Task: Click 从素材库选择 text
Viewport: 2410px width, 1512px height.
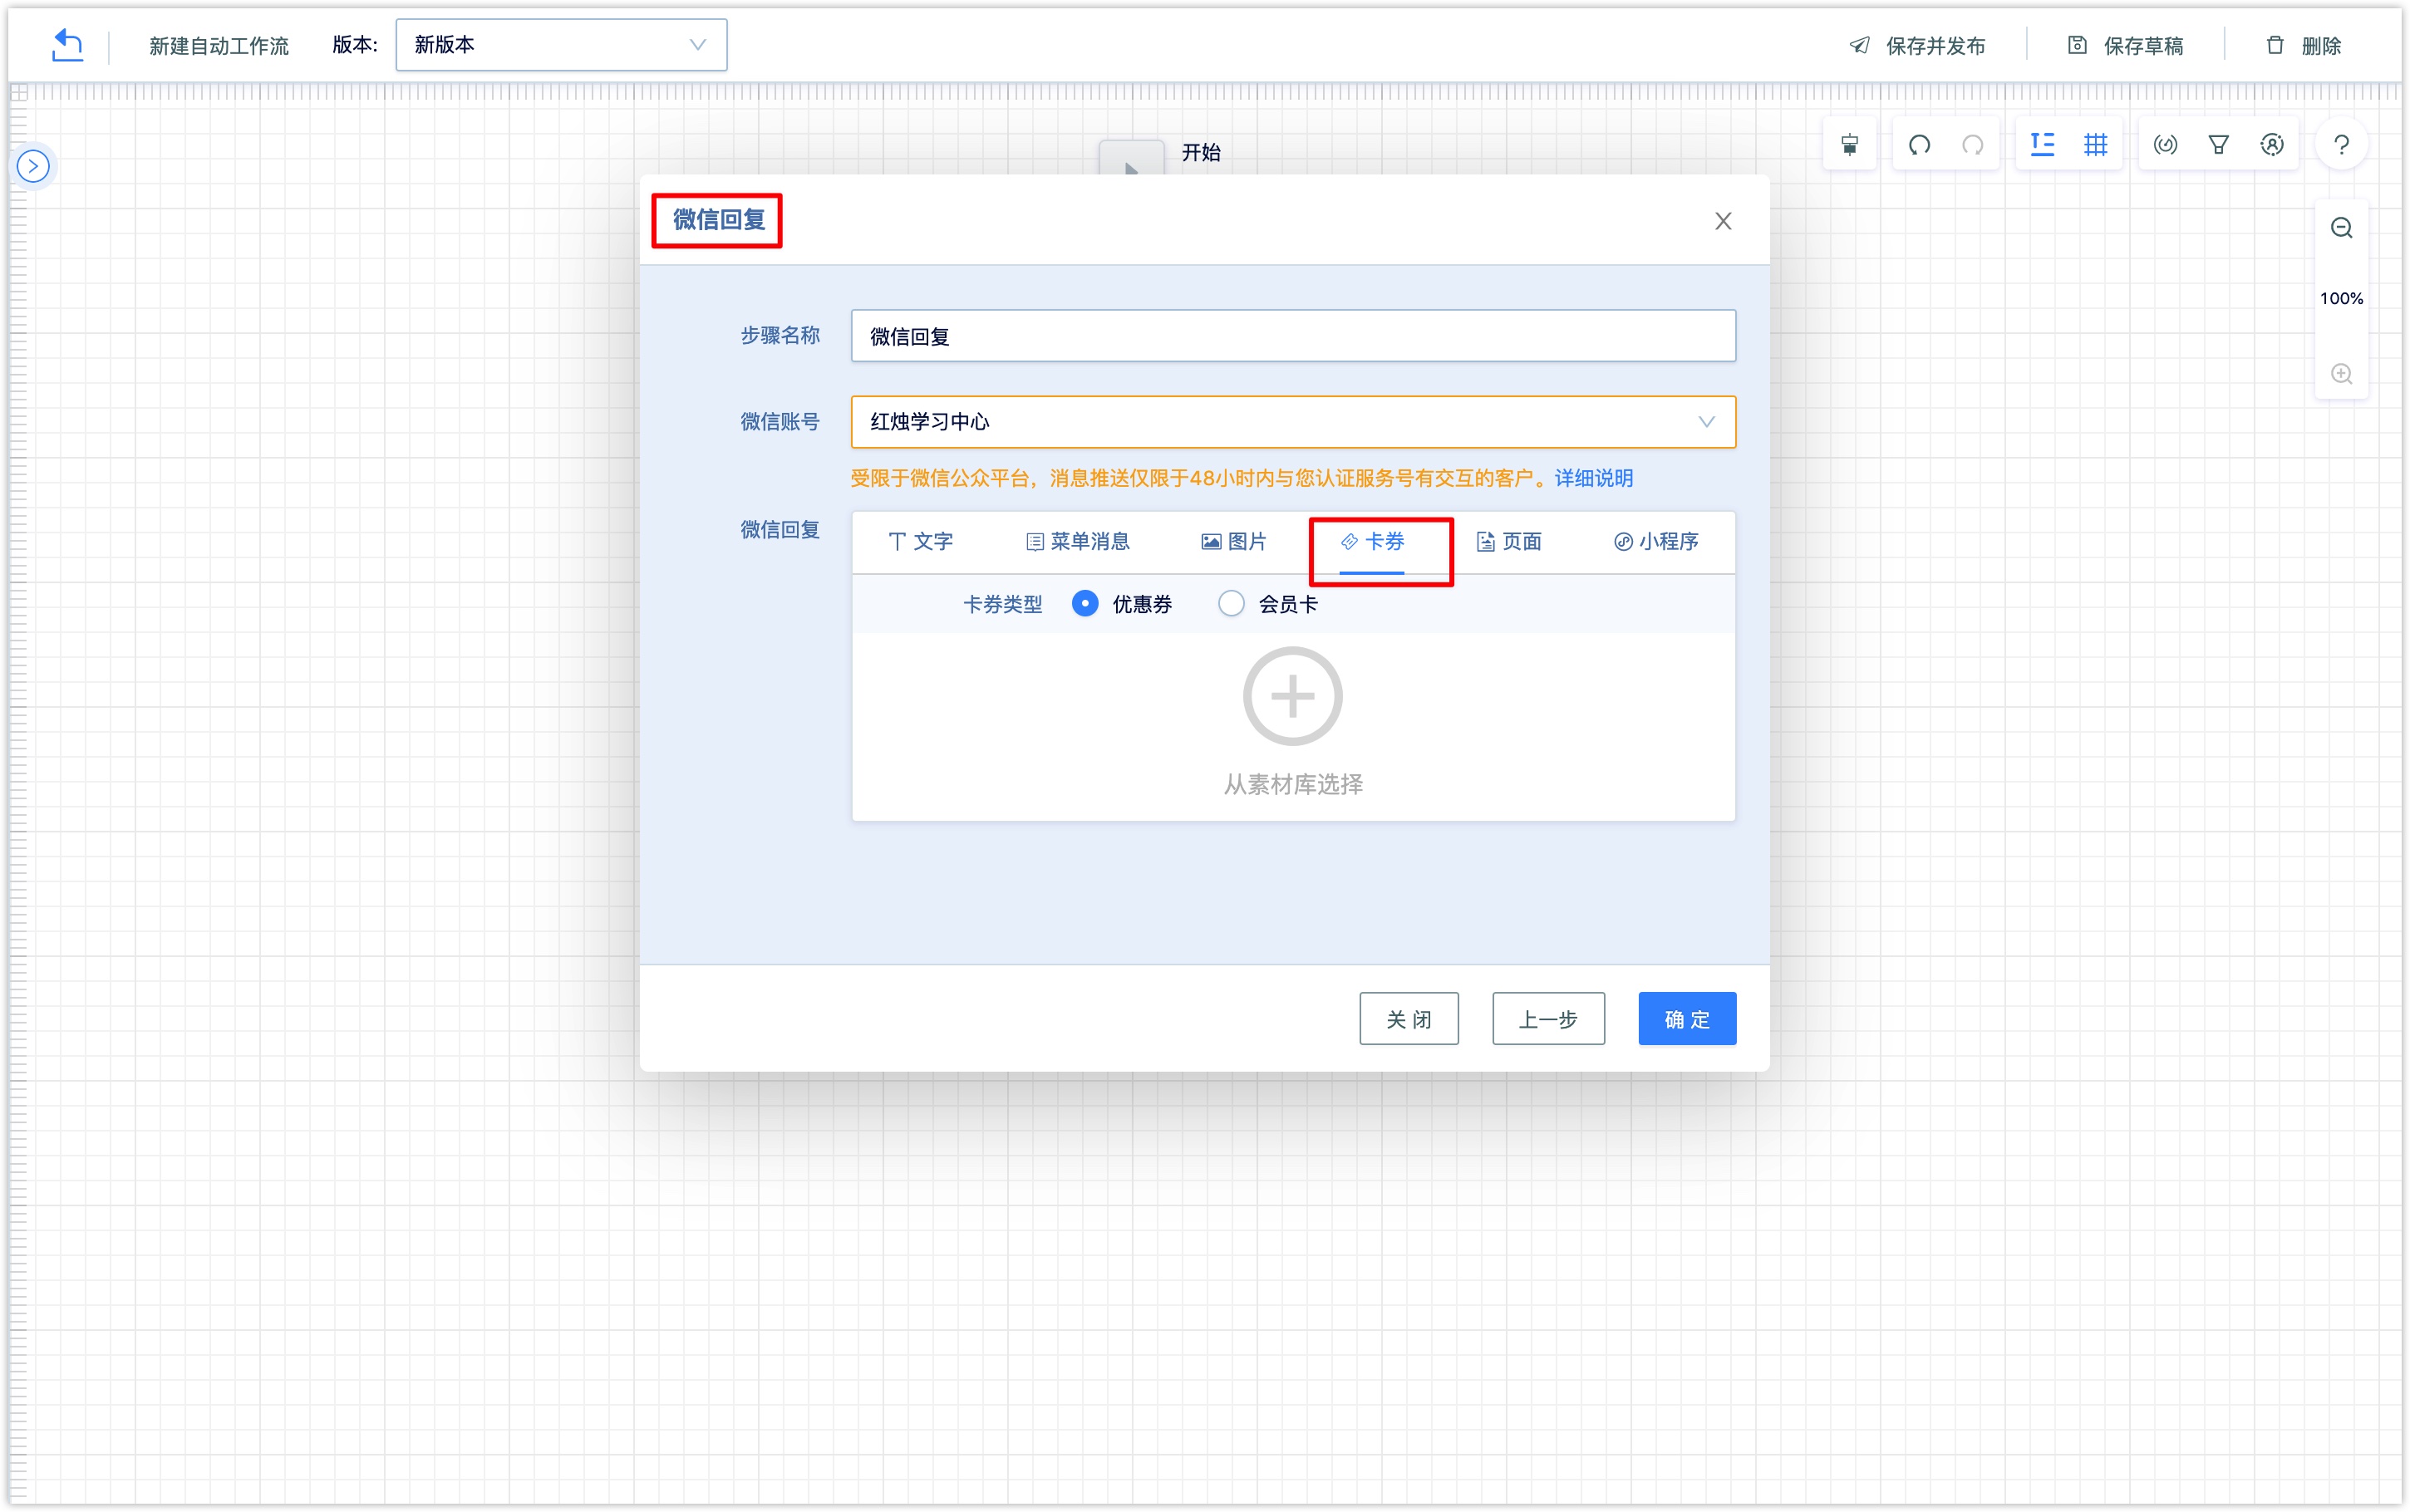Action: click(x=1293, y=785)
